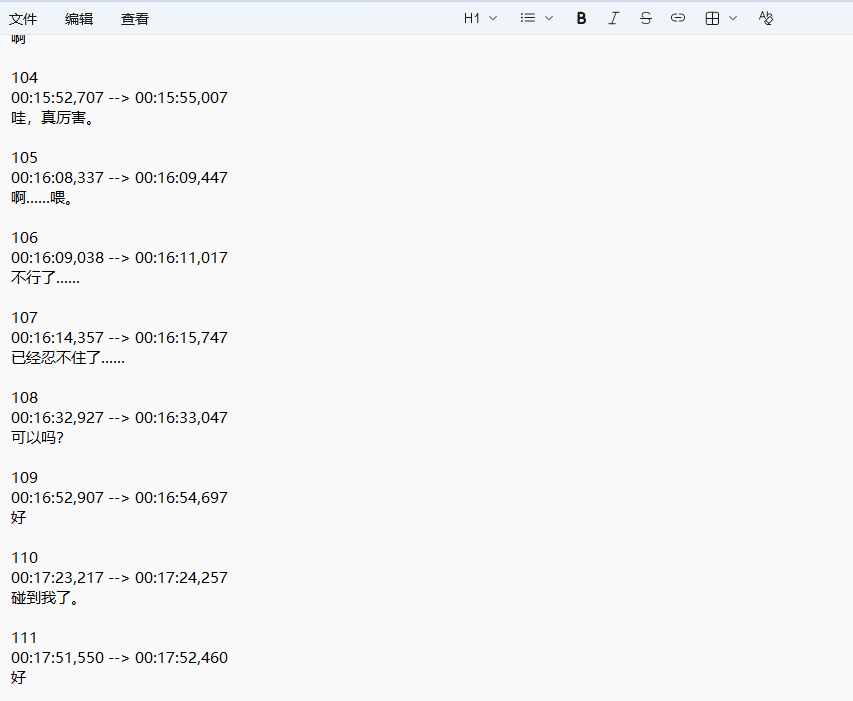
Task: Open the 编辑 menu
Action: [x=79, y=19]
